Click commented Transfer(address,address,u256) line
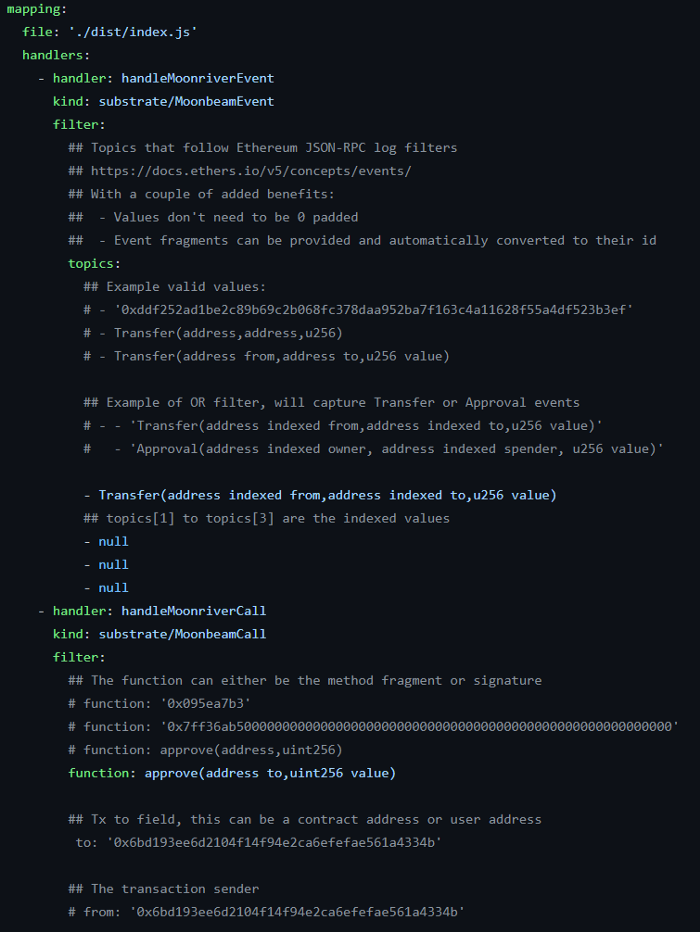Viewport: 700px width, 932px height. pos(228,333)
